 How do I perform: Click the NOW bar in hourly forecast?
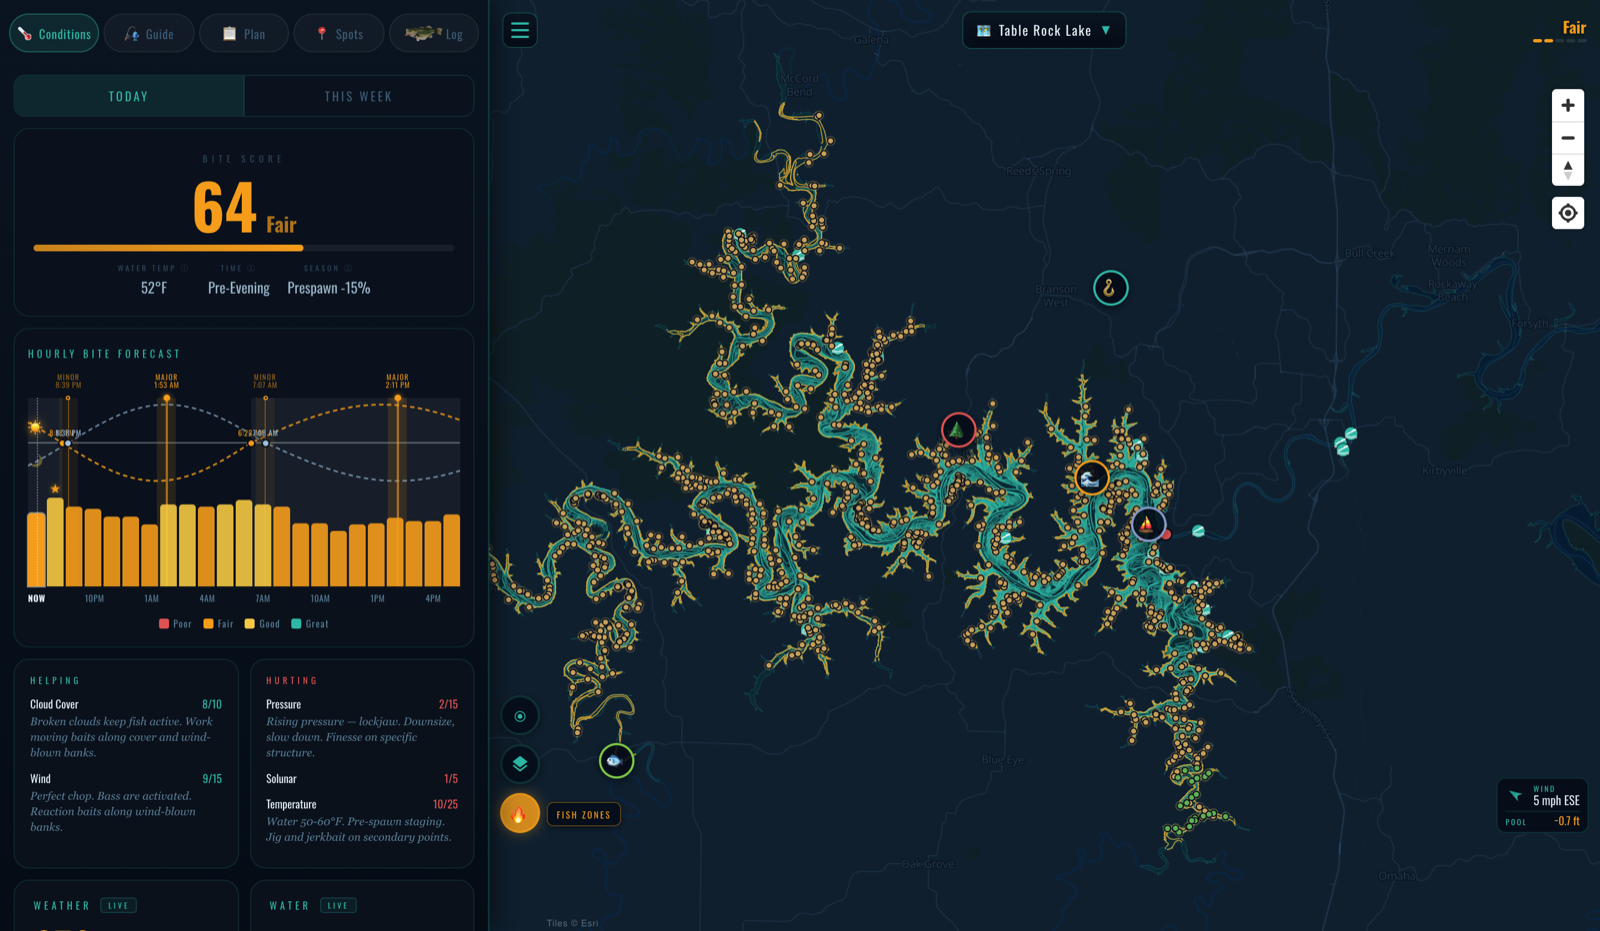(36, 549)
